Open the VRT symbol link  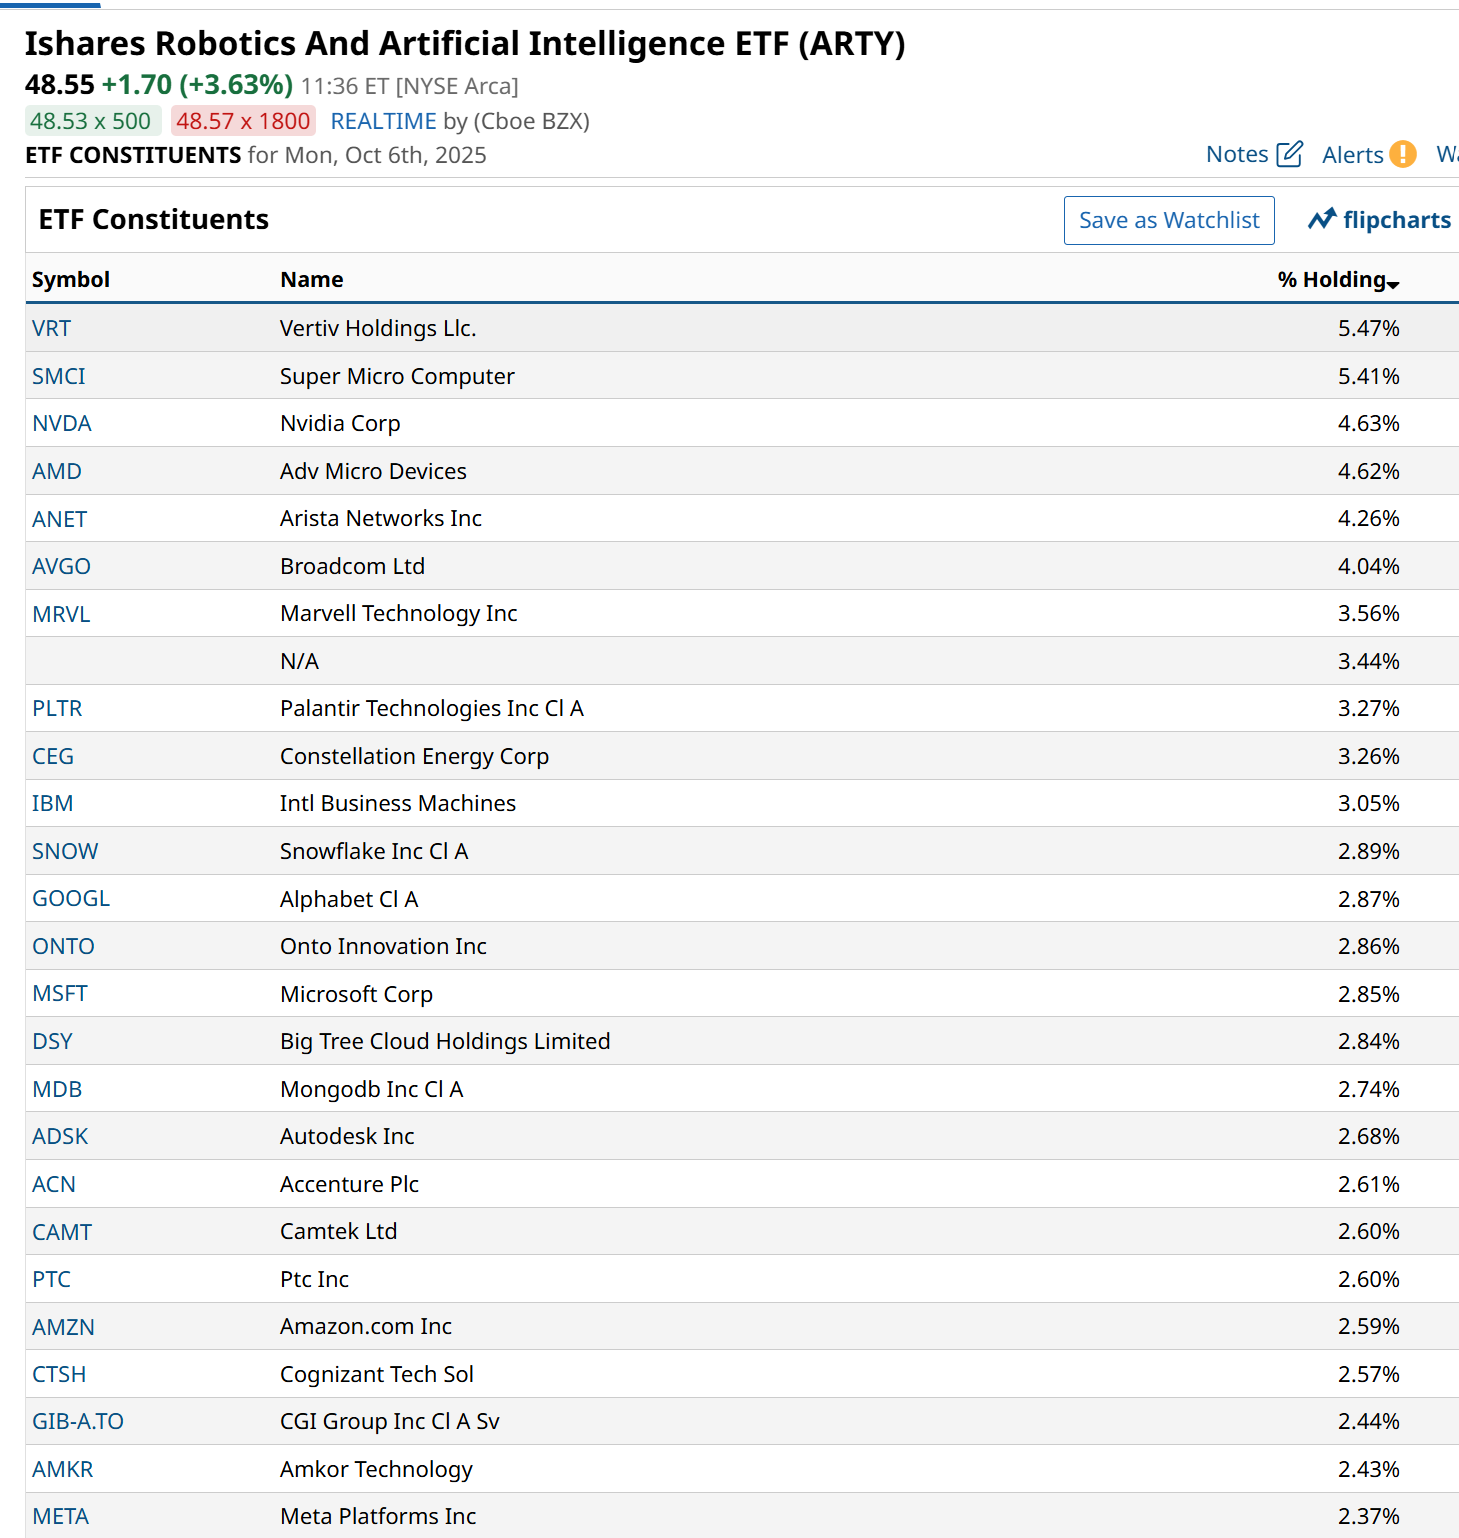(x=52, y=328)
